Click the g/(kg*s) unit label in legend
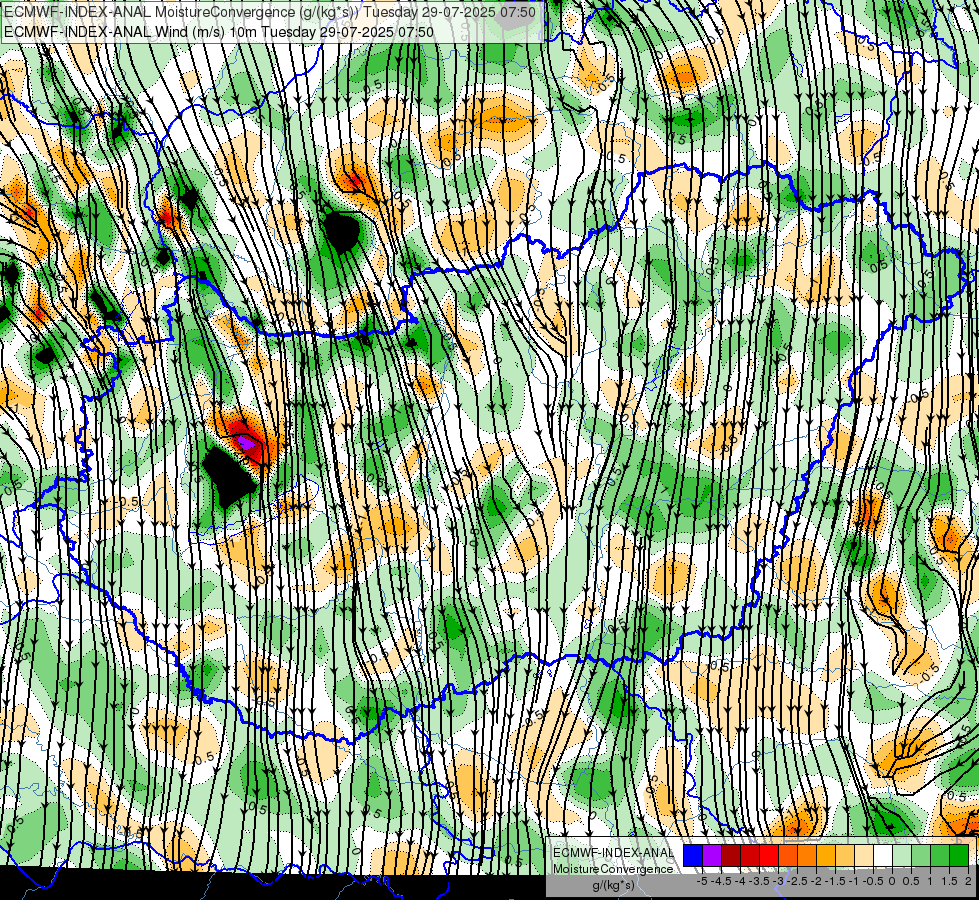The width and height of the screenshot is (979, 900). click(x=613, y=886)
